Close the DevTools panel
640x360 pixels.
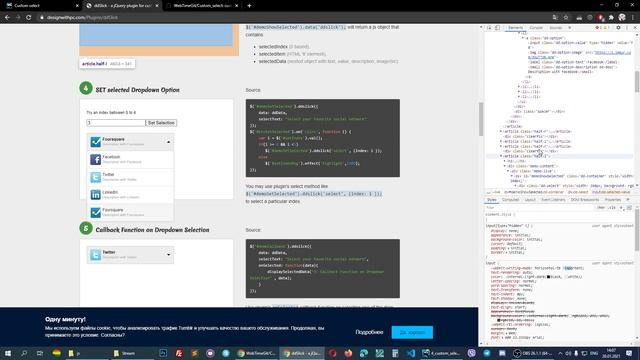click(635, 28)
